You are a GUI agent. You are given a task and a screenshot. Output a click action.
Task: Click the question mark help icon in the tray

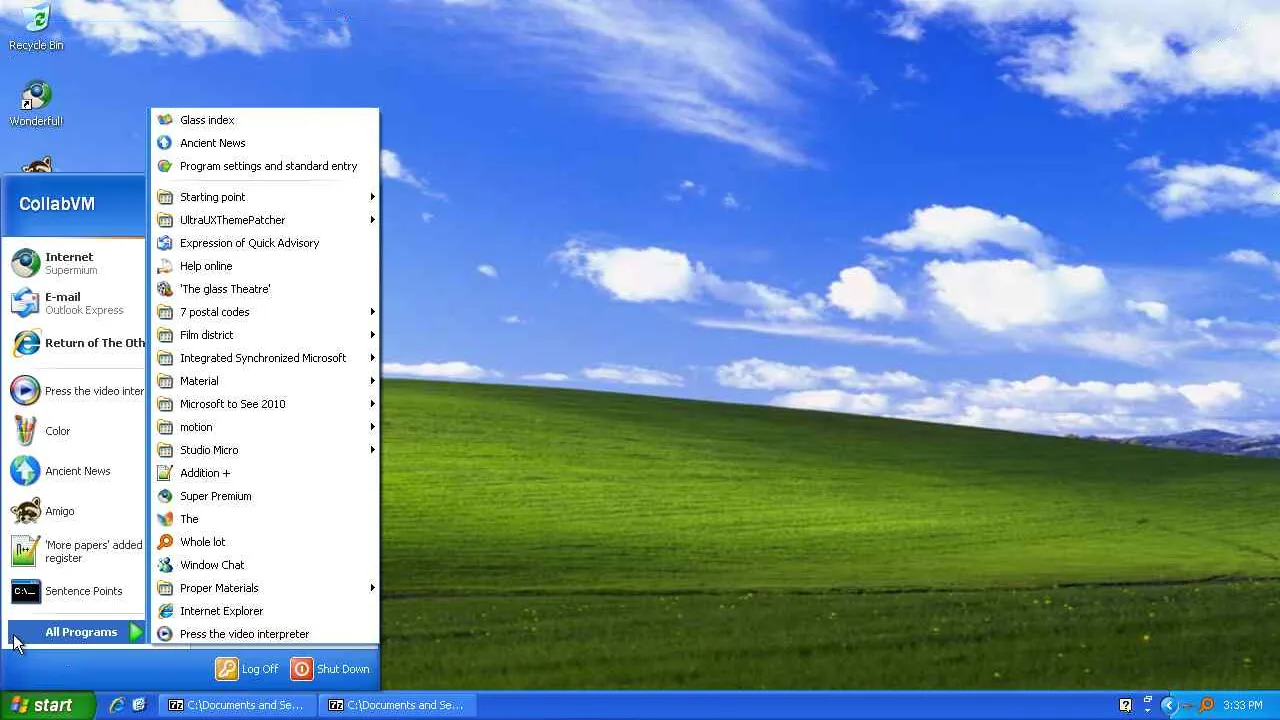coord(1125,705)
